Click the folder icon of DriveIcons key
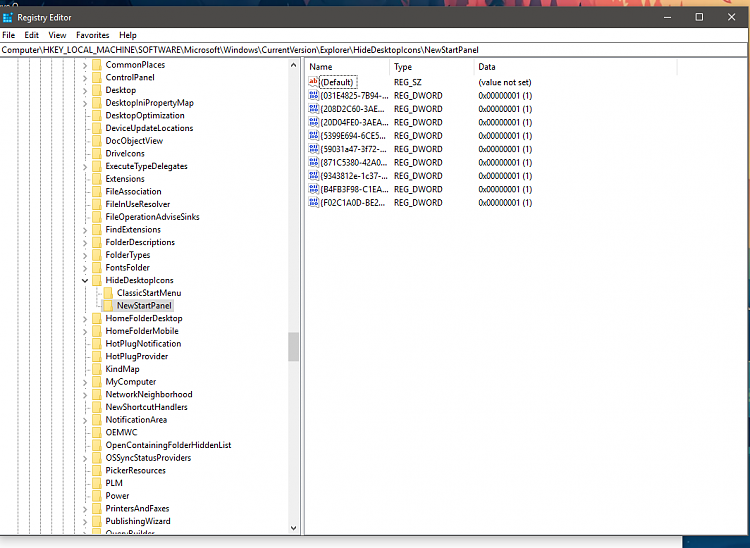The height and width of the screenshot is (548, 750). (x=97, y=153)
